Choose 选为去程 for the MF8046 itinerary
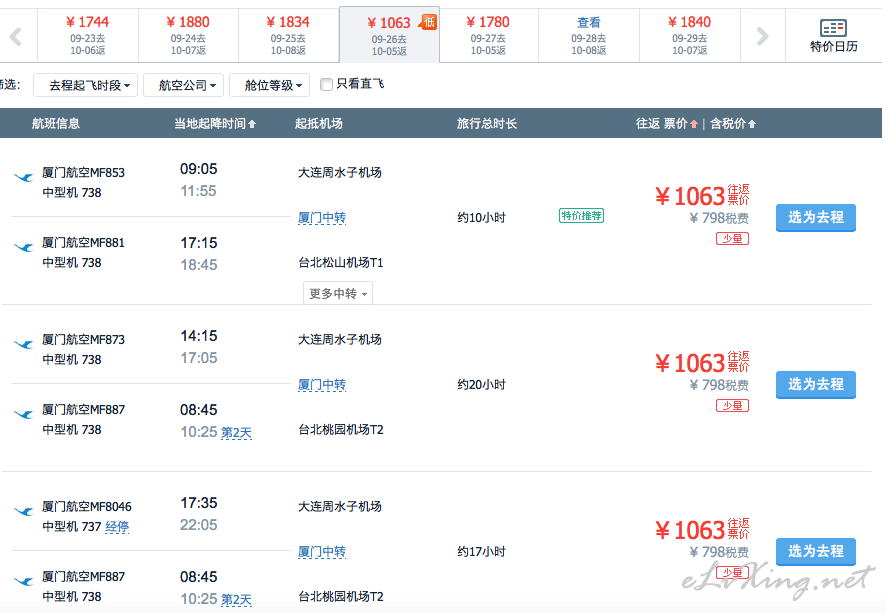The width and height of the screenshot is (886, 613). point(815,551)
